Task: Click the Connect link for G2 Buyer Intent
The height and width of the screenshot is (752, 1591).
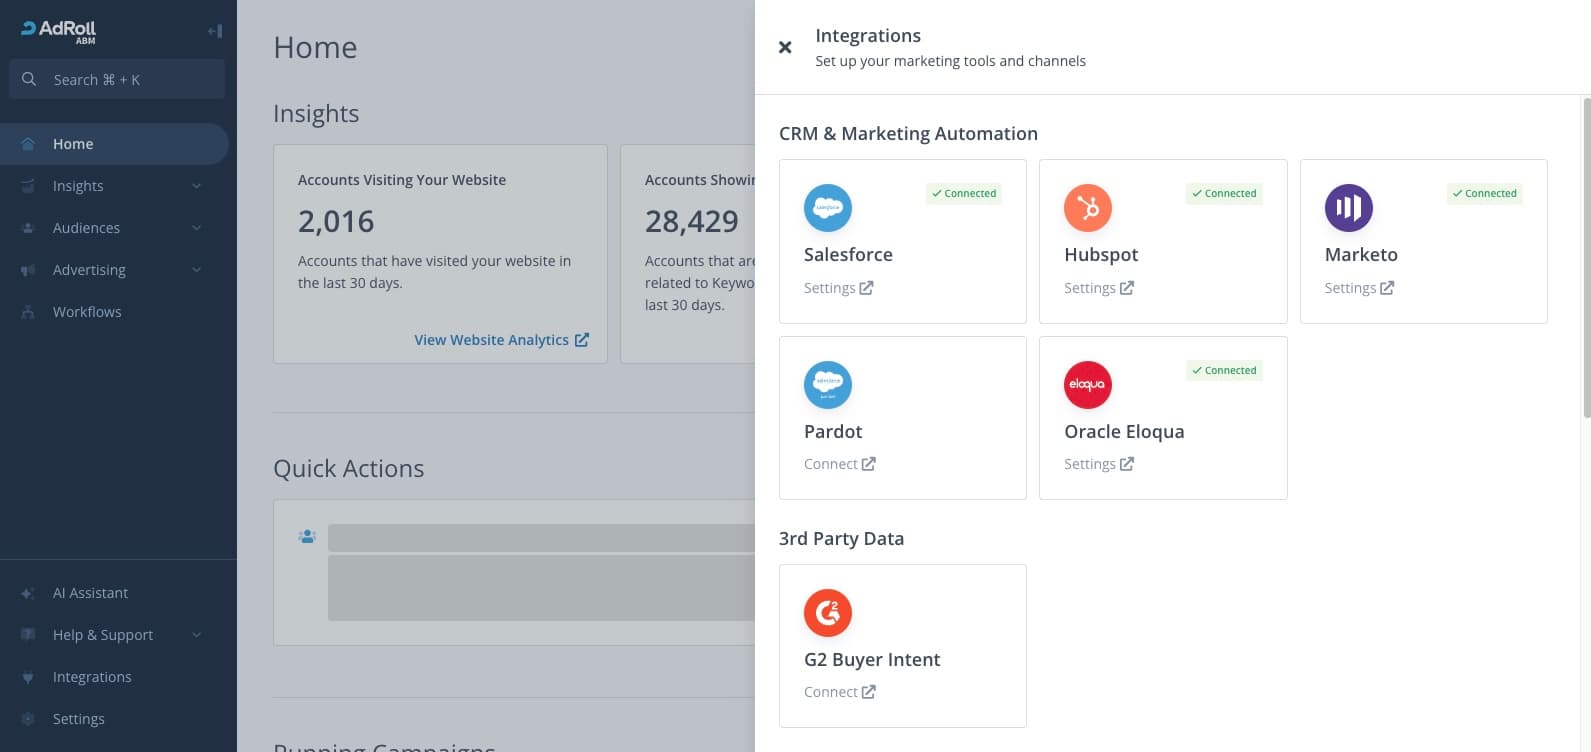Action: pyautogui.click(x=840, y=692)
